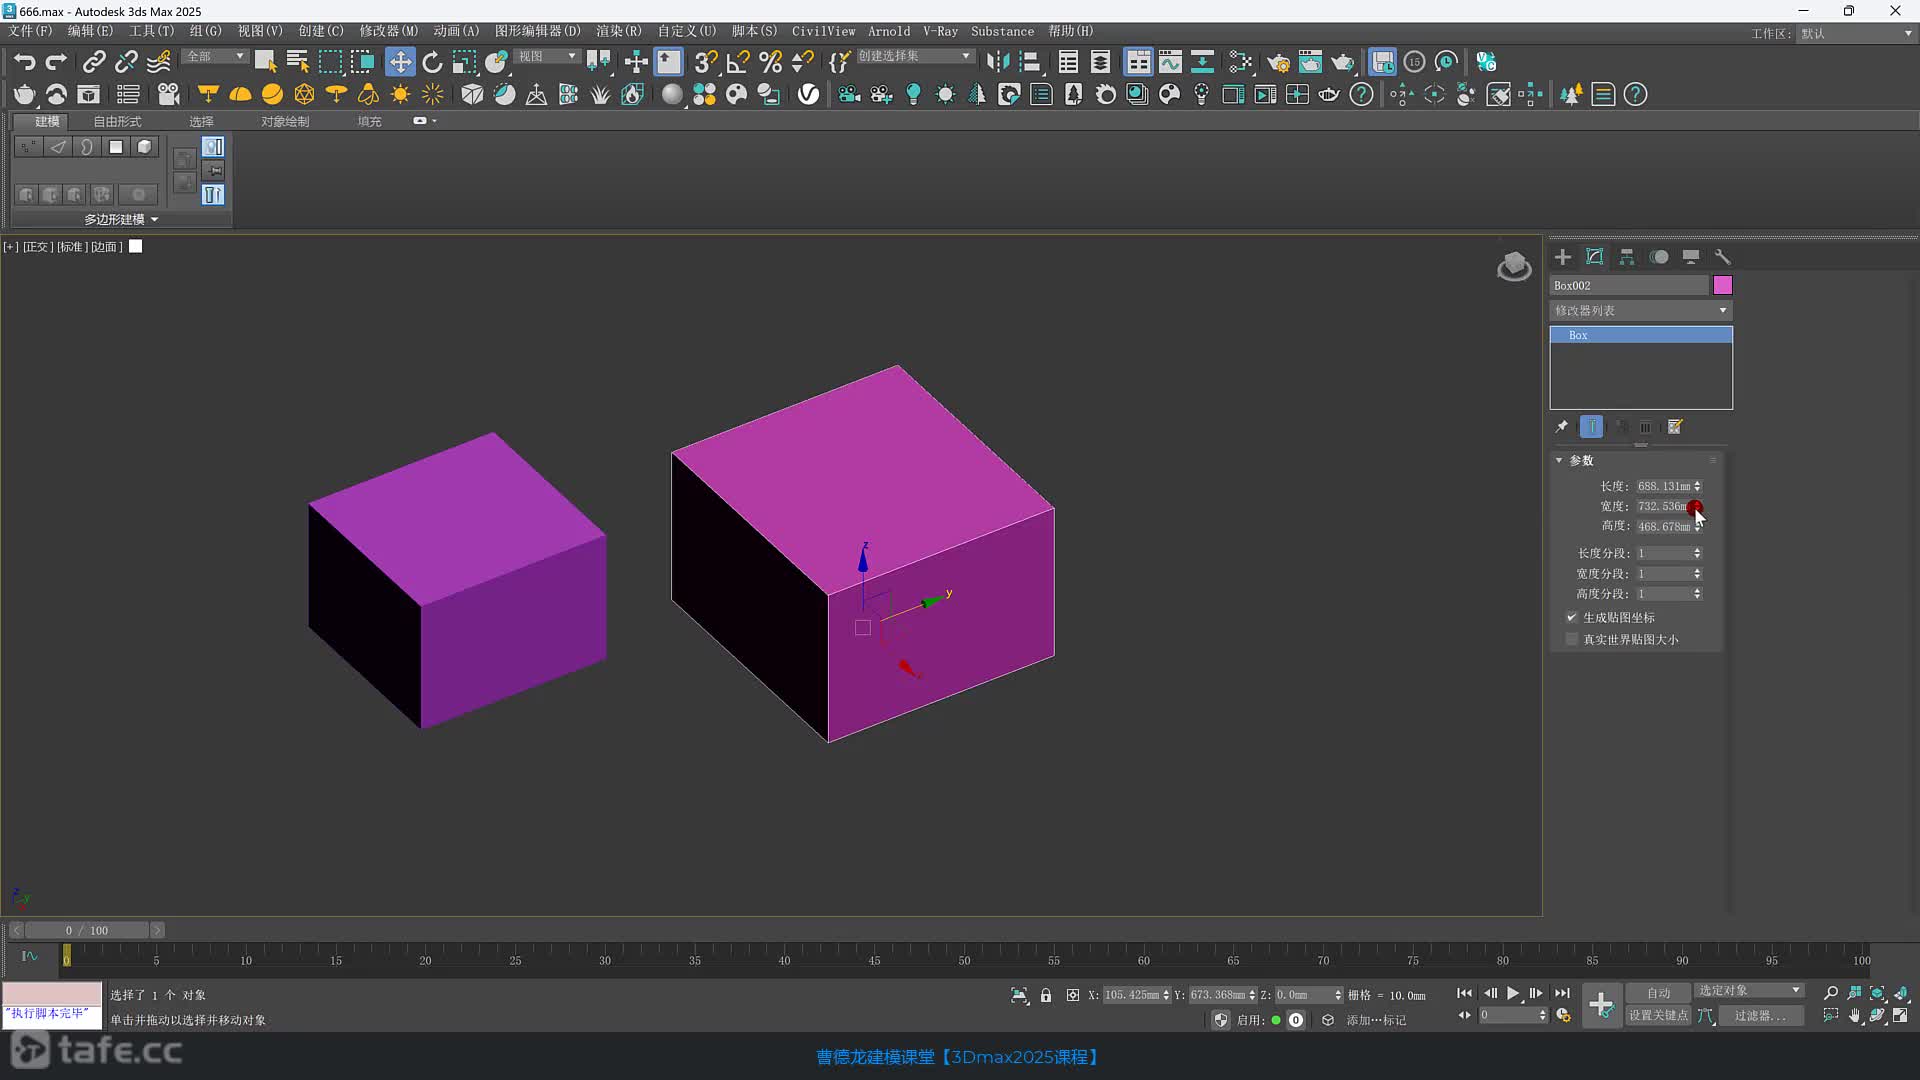The width and height of the screenshot is (1920, 1080).
Task: Click the 长度 spinner arrows
Action: 1697,487
